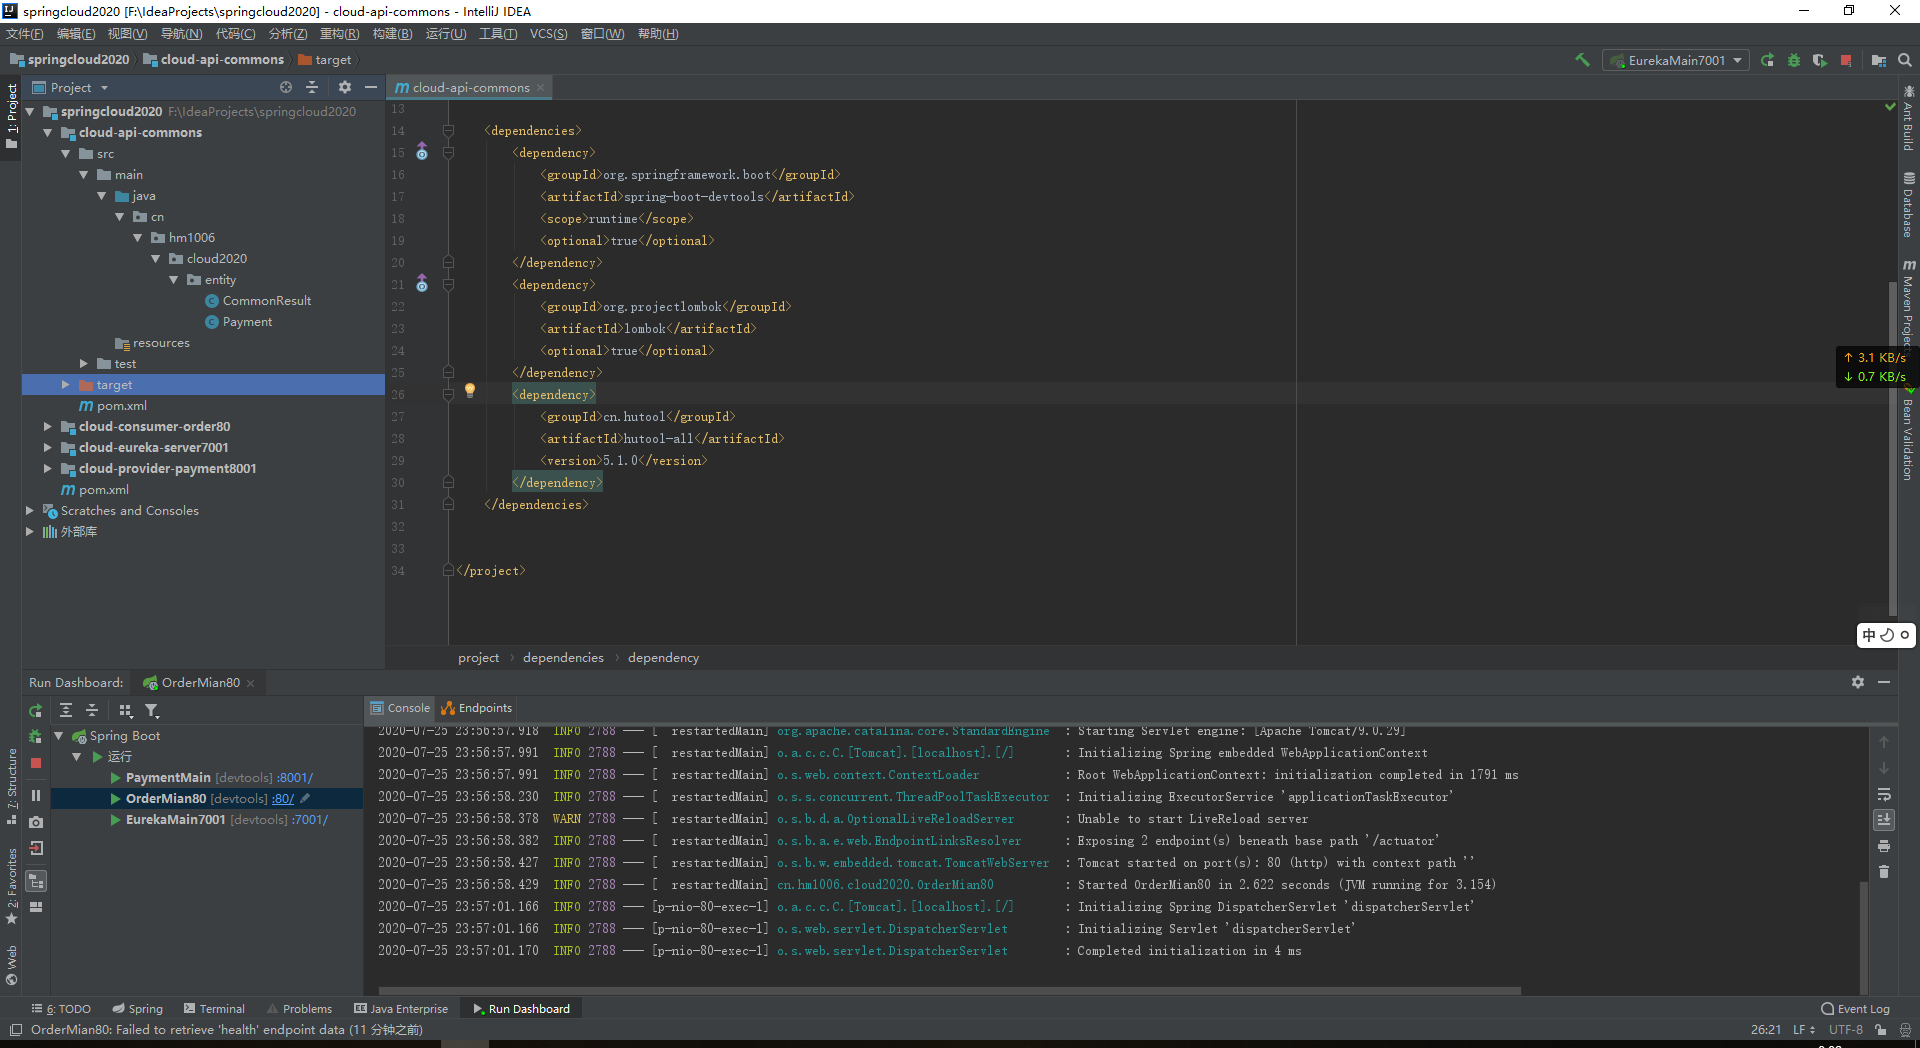Click the debug icon in Run Dashboard sidebar
The width and height of the screenshot is (1920, 1048).
36,736
